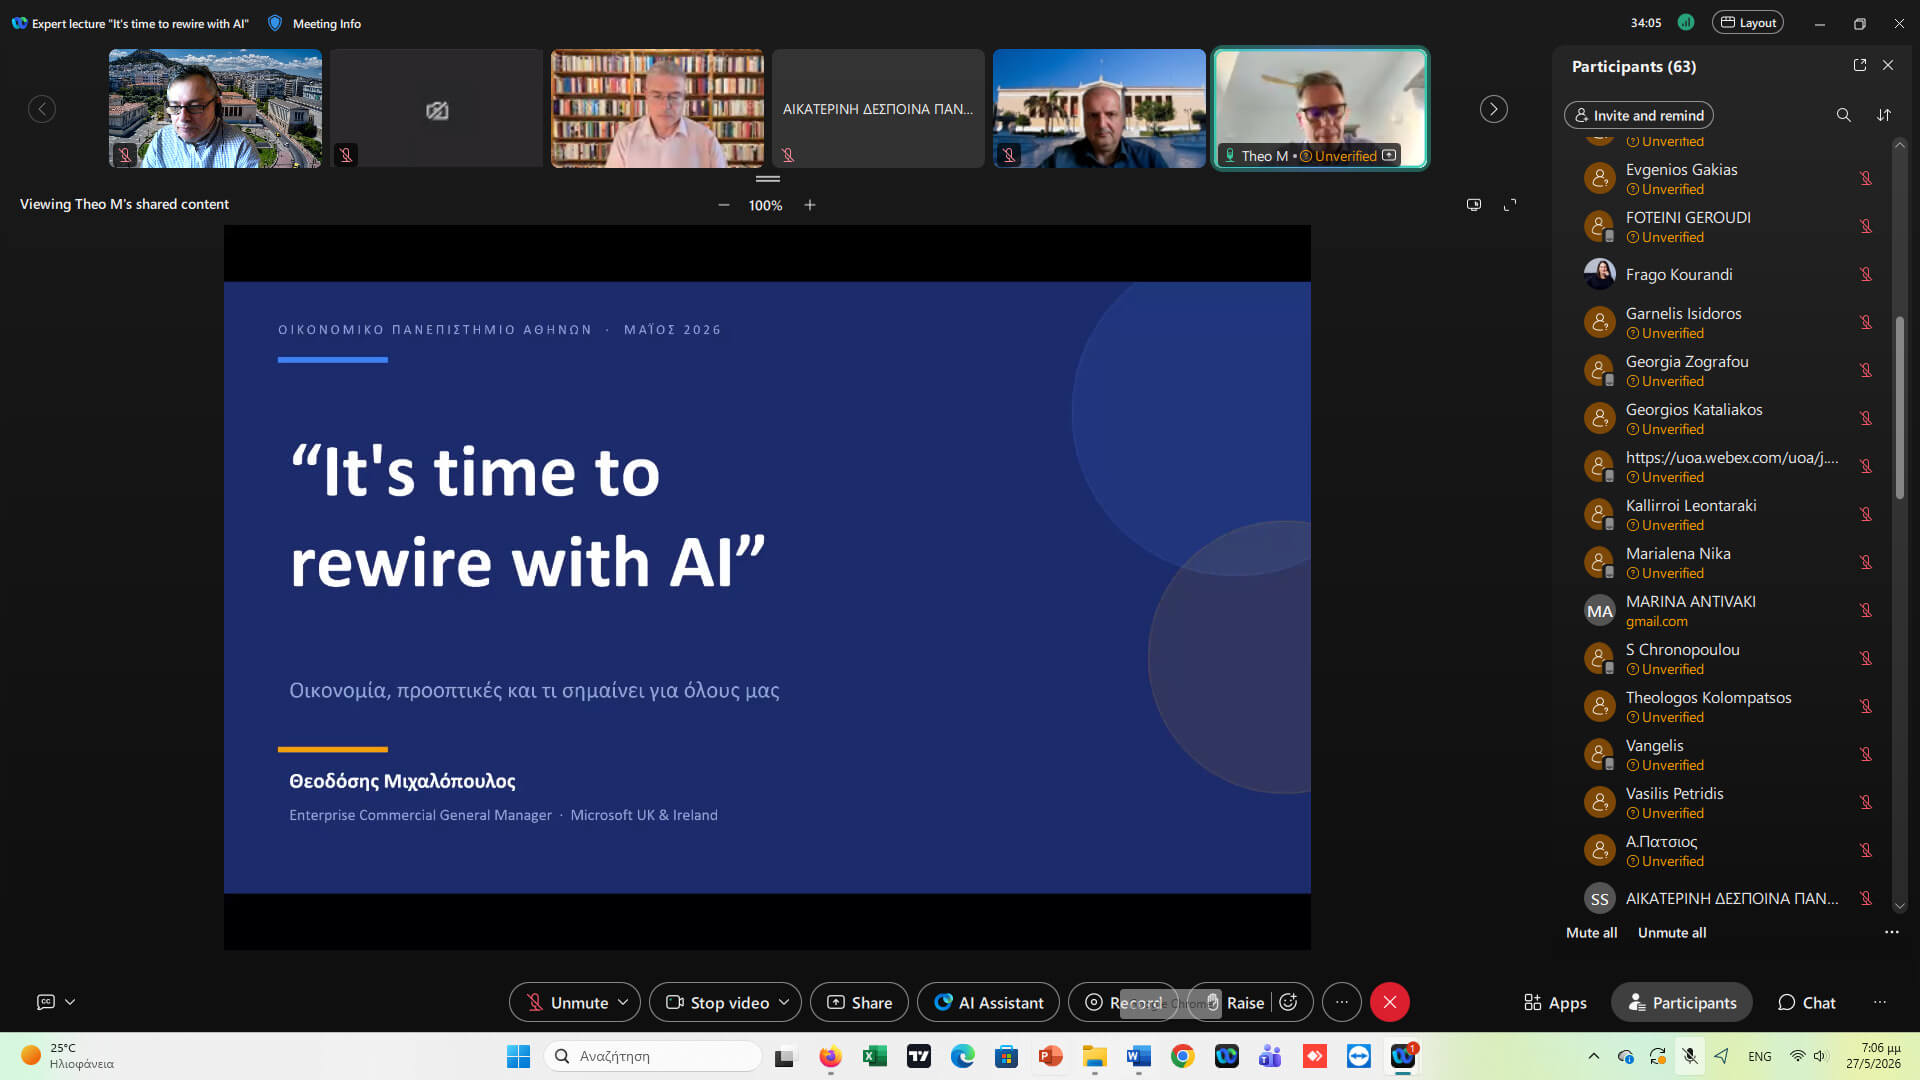Open the Apps panel
The width and height of the screenshot is (1920, 1080).
click(1555, 1002)
